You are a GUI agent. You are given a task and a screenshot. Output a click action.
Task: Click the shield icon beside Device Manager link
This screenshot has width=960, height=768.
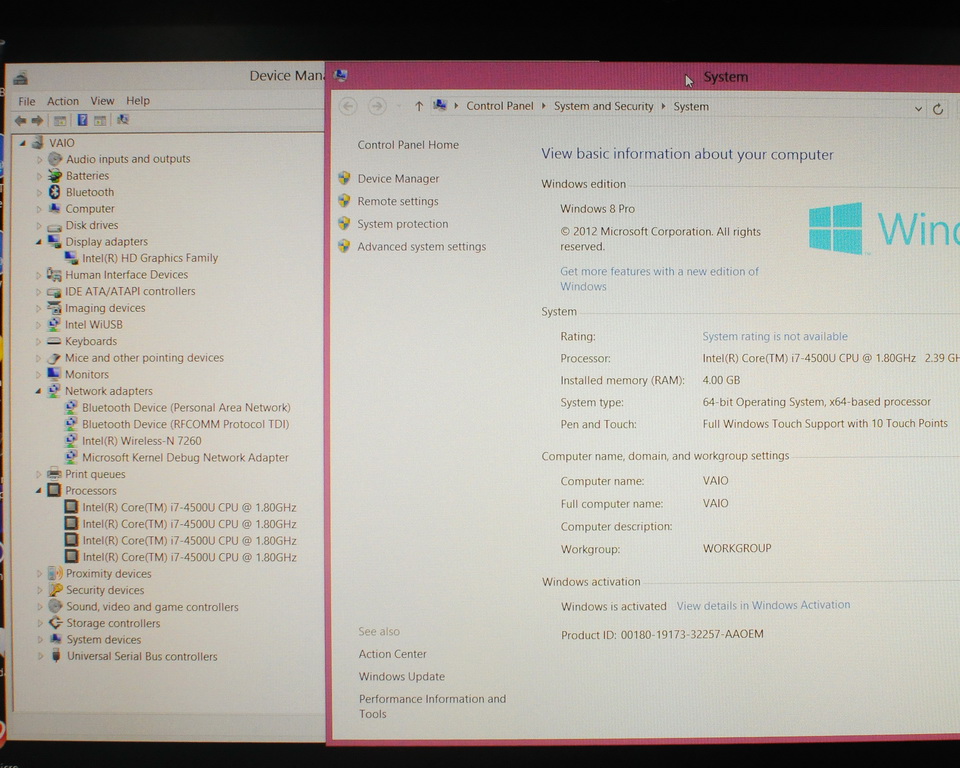click(x=344, y=178)
